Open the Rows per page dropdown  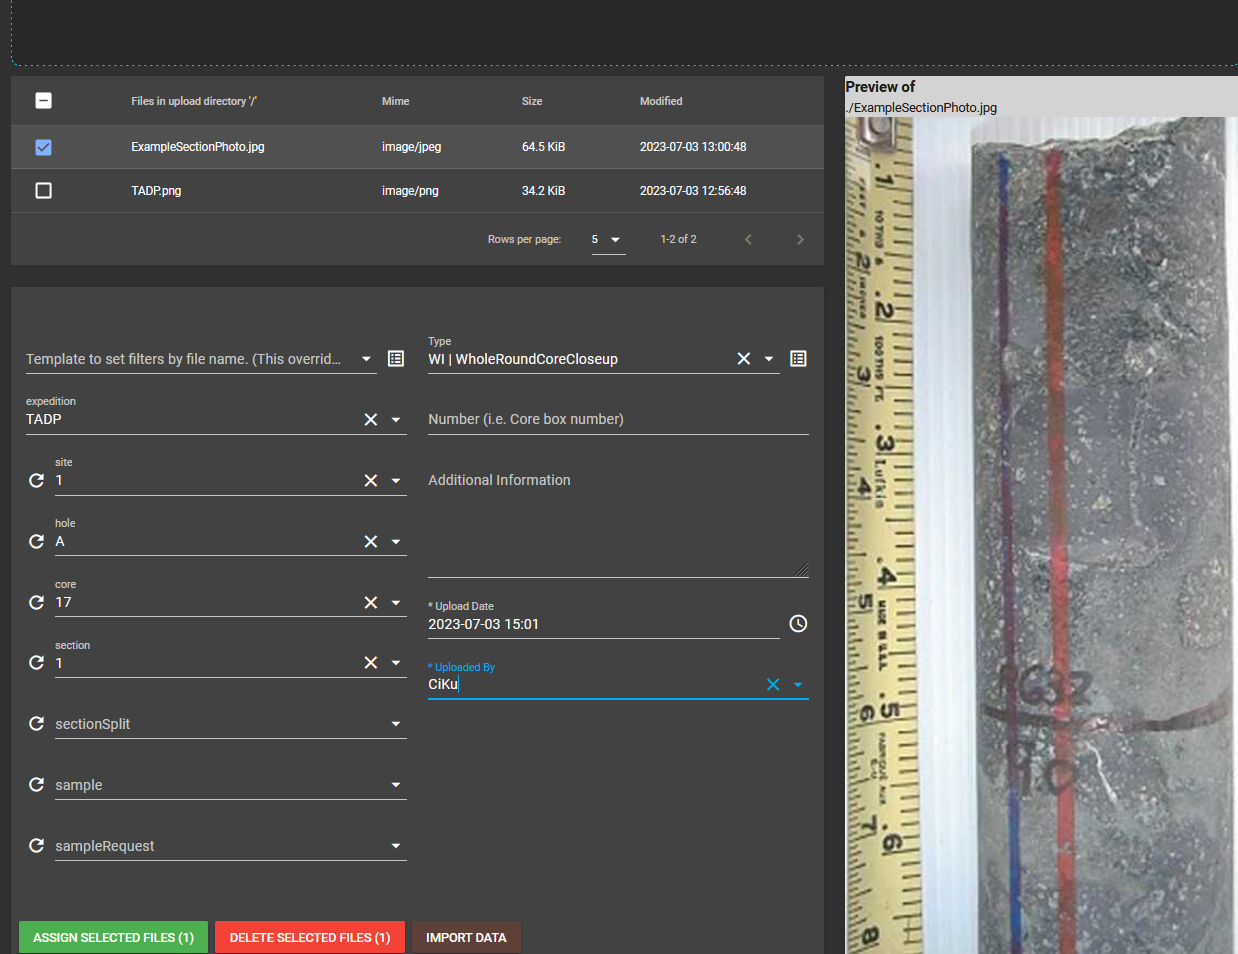tap(607, 240)
